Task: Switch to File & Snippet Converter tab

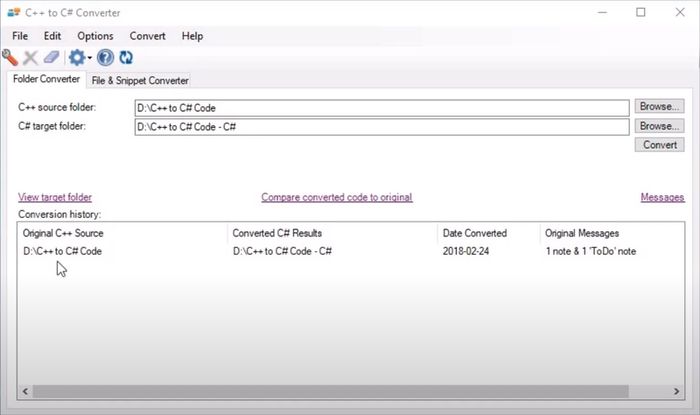Action: [139, 80]
